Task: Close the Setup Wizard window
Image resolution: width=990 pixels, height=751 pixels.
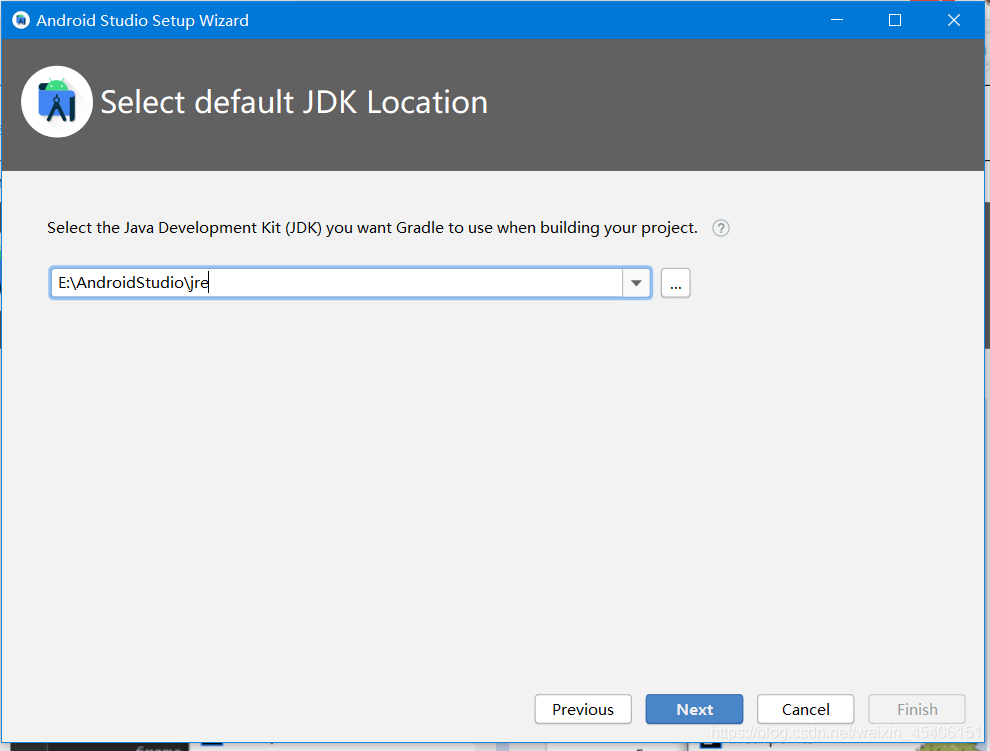Action: click(953, 20)
